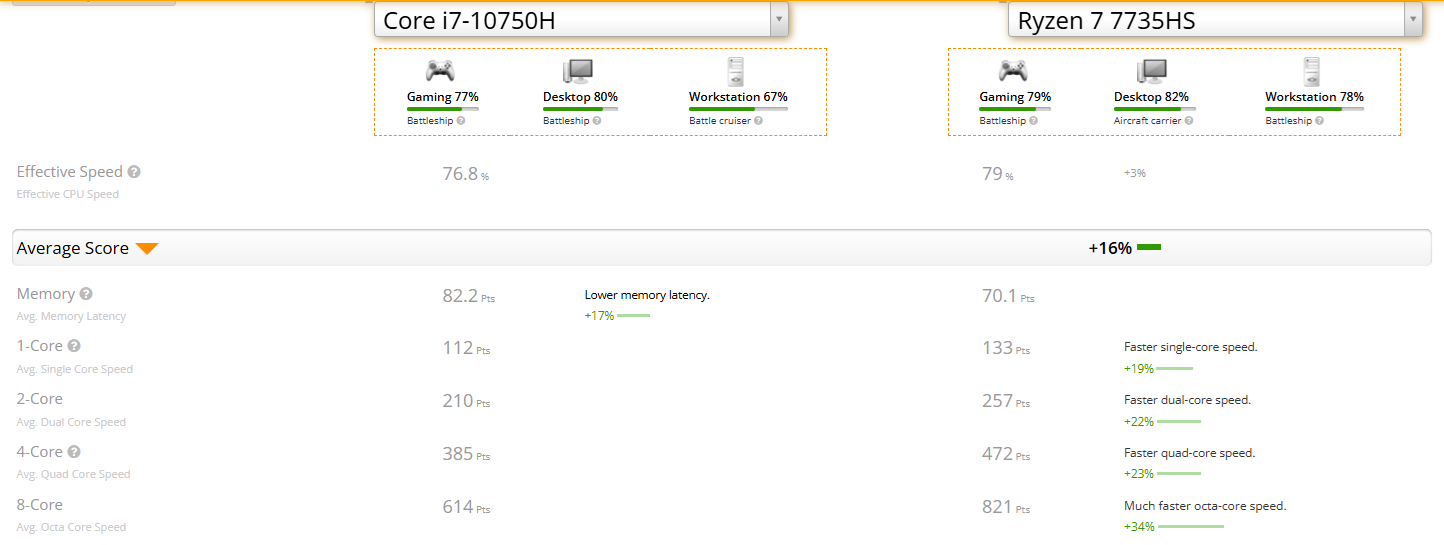Image resolution: width=1444 pixels, height=545 pixels.
Task: Click help icon beside Battle cruiser
Action: coord(759,121)
